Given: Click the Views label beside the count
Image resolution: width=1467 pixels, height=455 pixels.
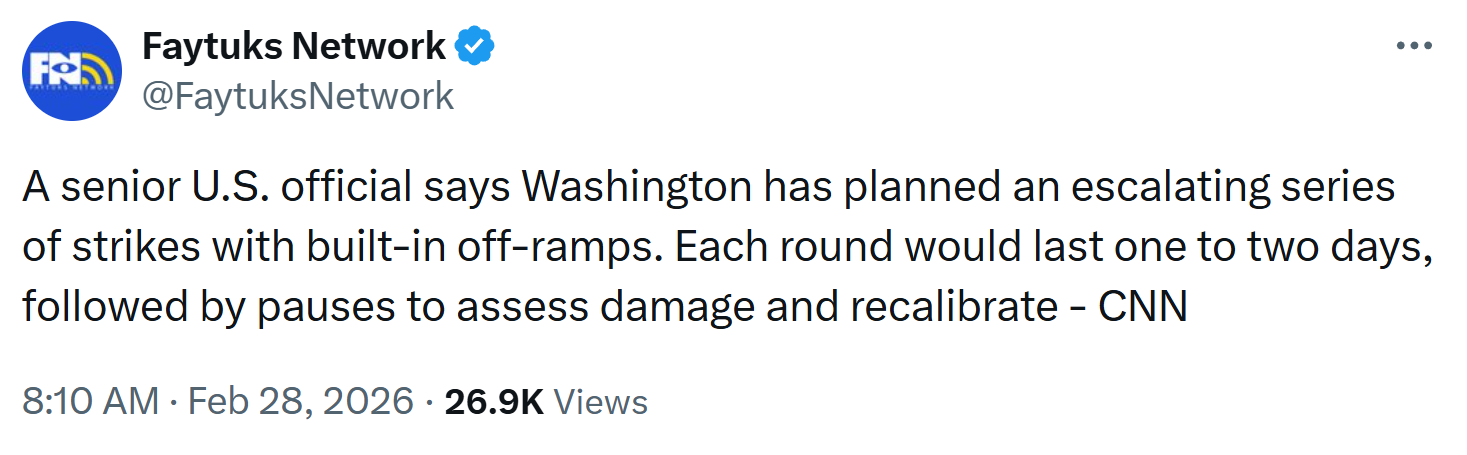Looking at the screenshot, I should pyautogui.click(x=600, y=402).
